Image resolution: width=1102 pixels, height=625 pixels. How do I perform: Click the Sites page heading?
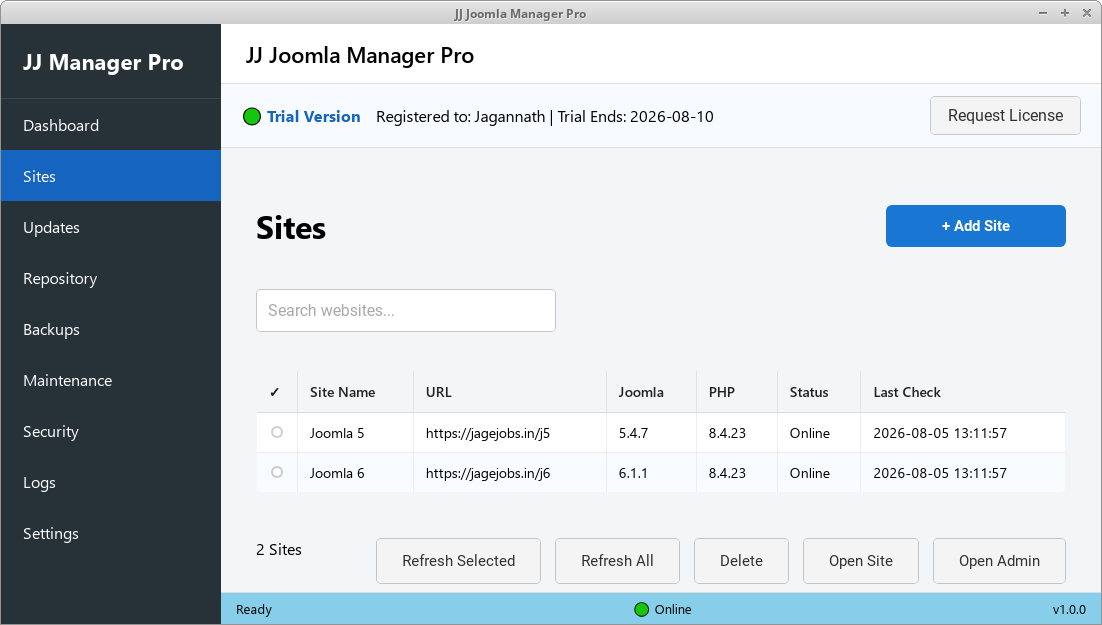[x=291, y=228]
